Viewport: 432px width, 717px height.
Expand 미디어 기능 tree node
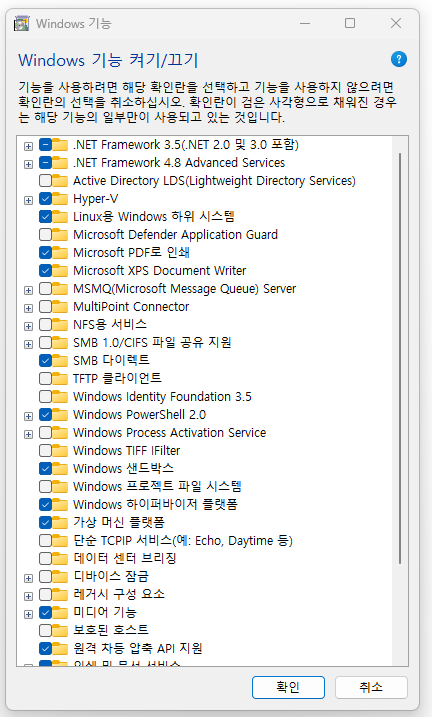coord(28,614)
